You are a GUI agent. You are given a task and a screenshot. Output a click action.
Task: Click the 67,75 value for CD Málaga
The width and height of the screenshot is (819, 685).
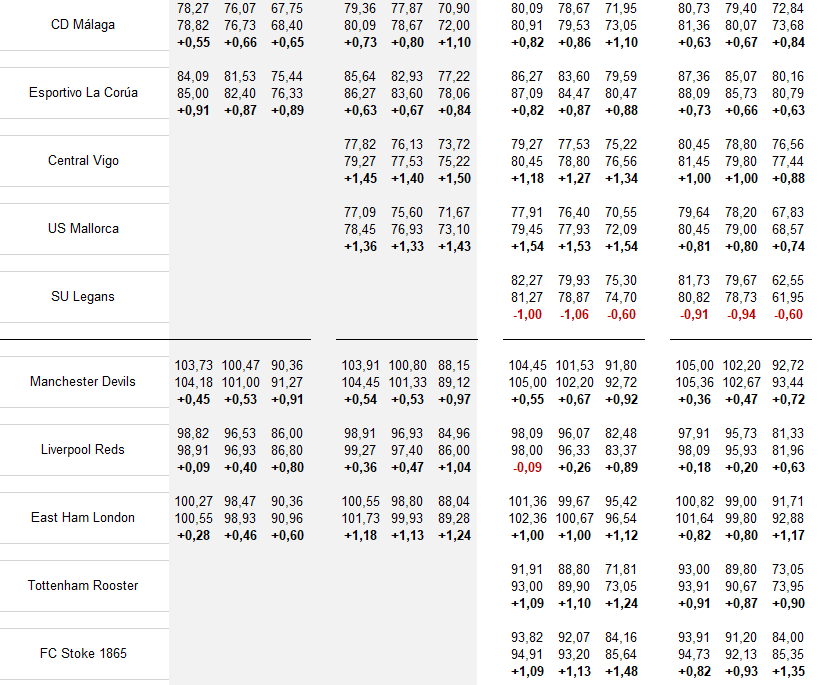pos(287,9)
